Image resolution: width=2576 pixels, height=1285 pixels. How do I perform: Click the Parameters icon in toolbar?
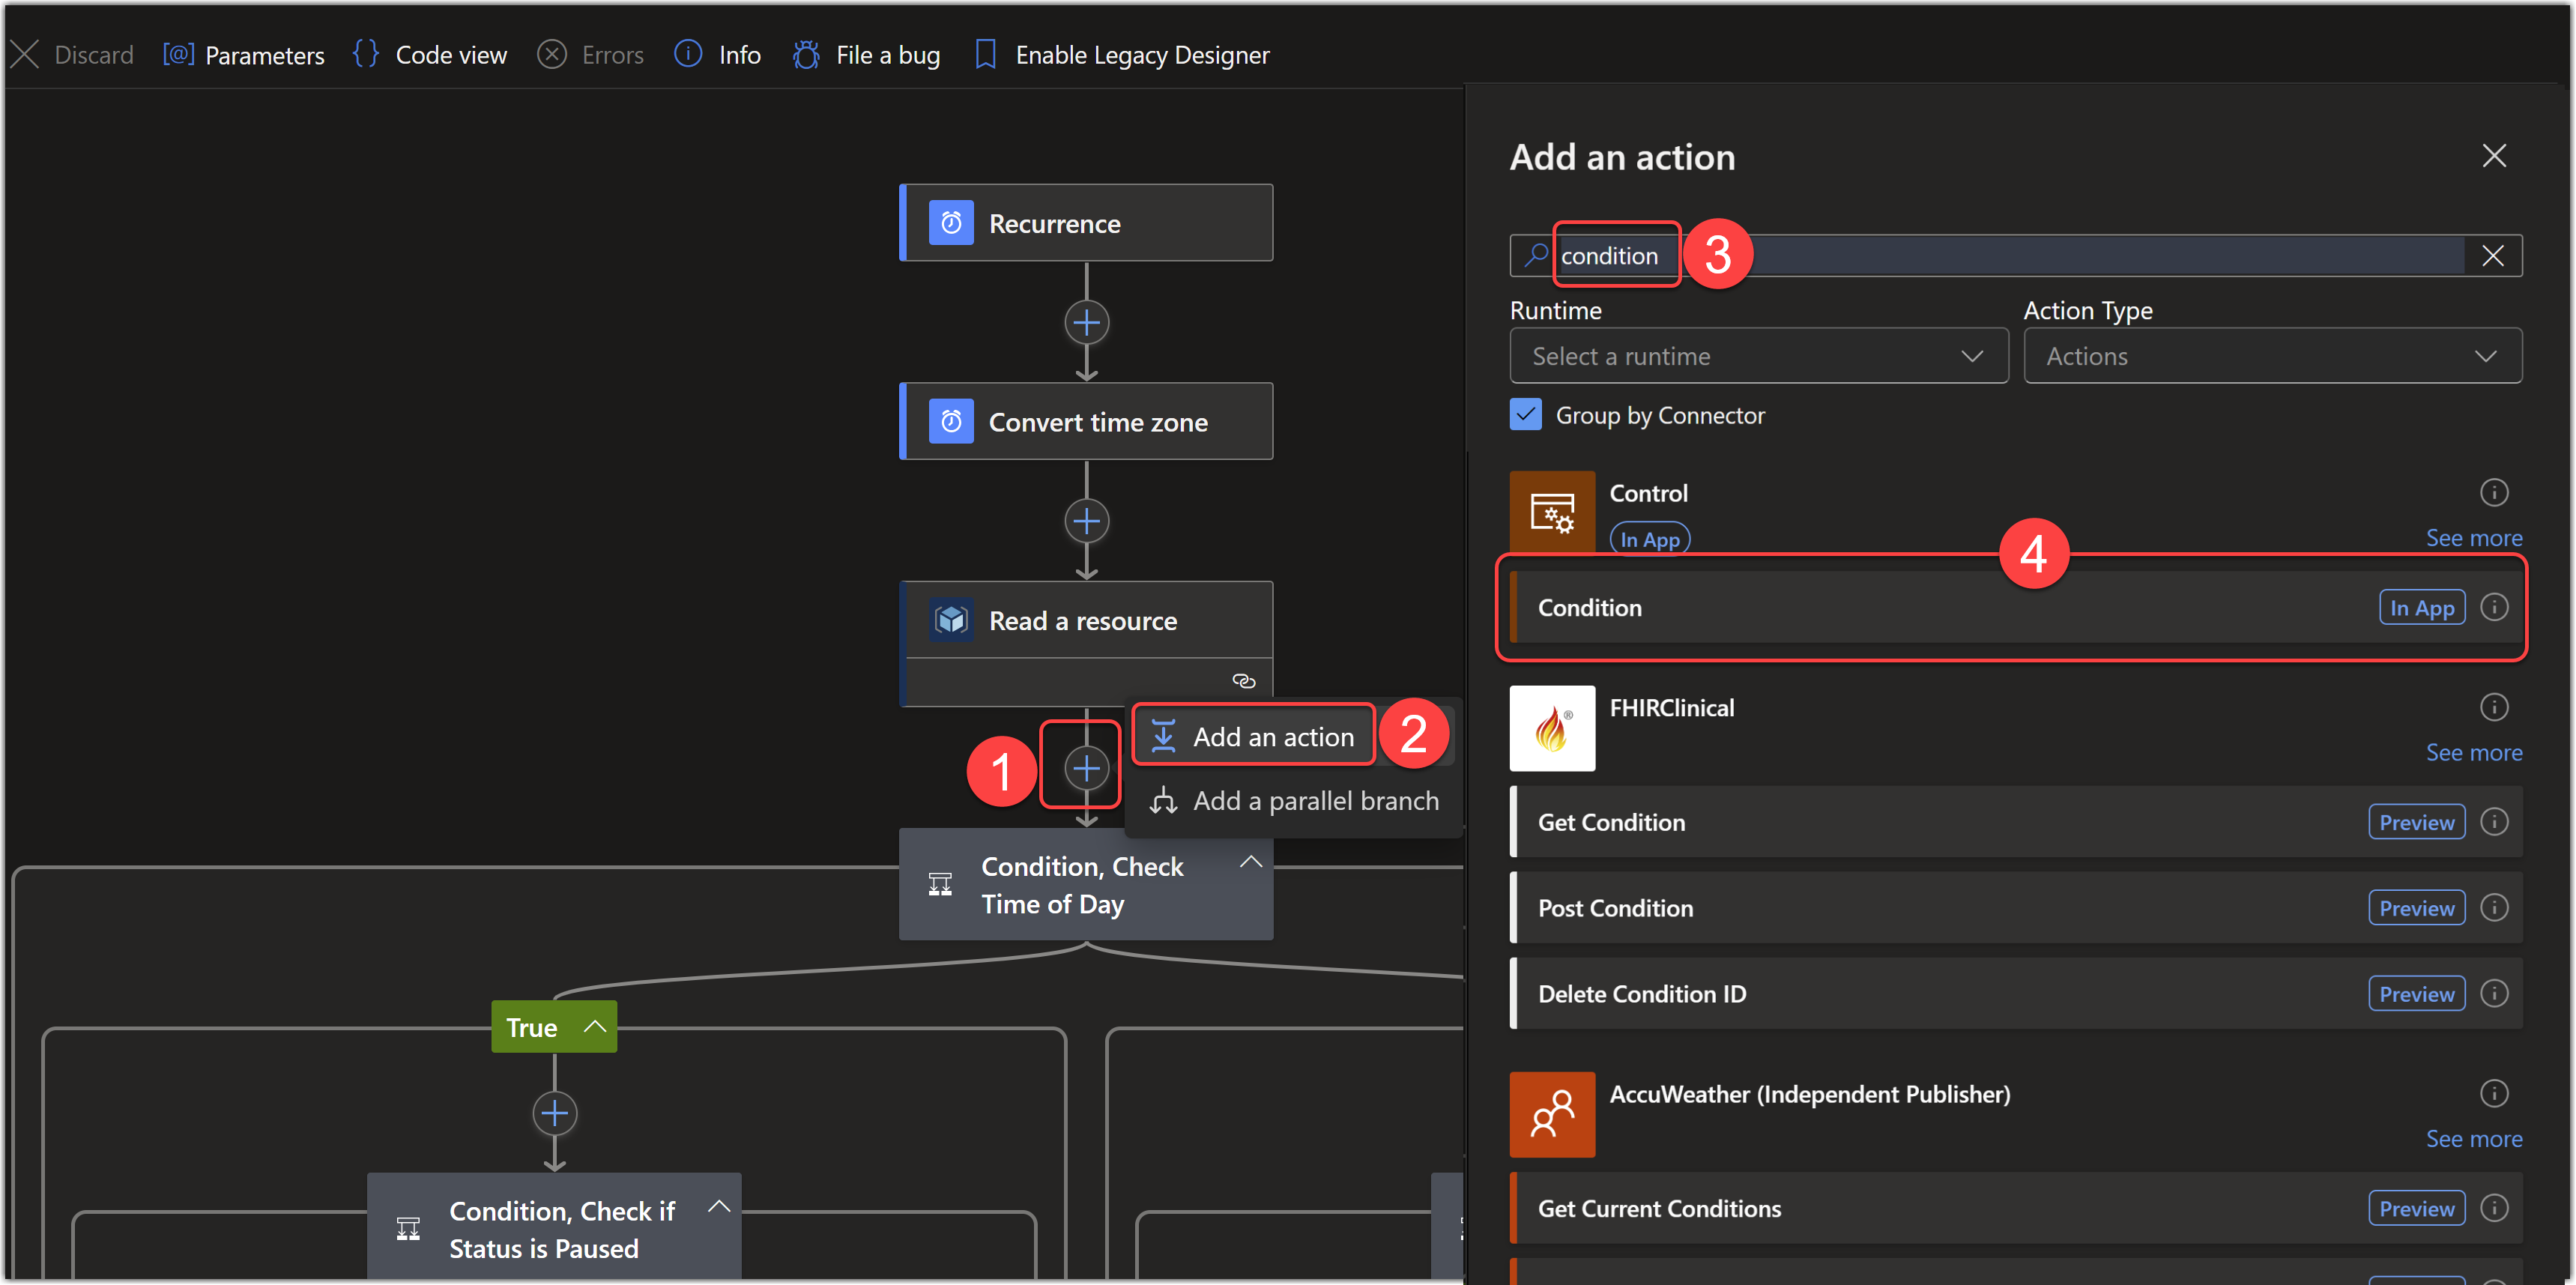pos(178,54)
